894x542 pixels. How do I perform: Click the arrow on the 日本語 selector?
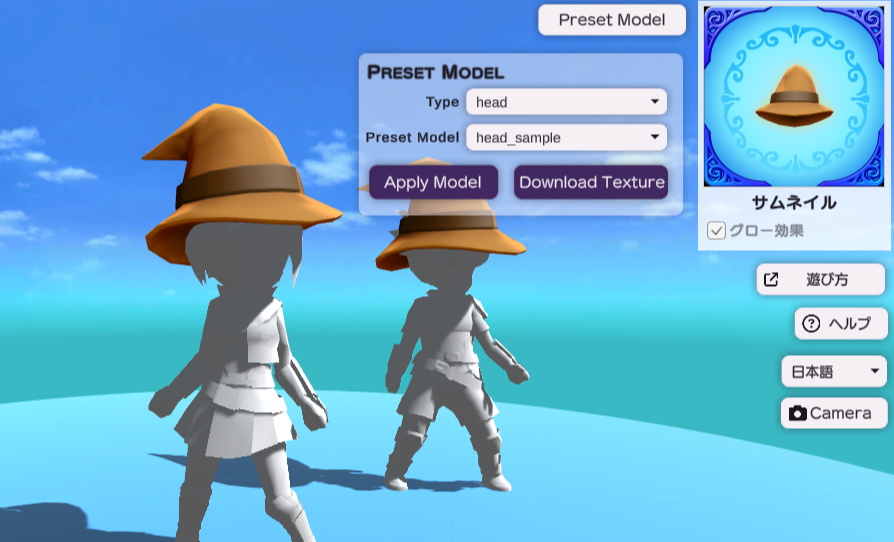pos(876,372)
